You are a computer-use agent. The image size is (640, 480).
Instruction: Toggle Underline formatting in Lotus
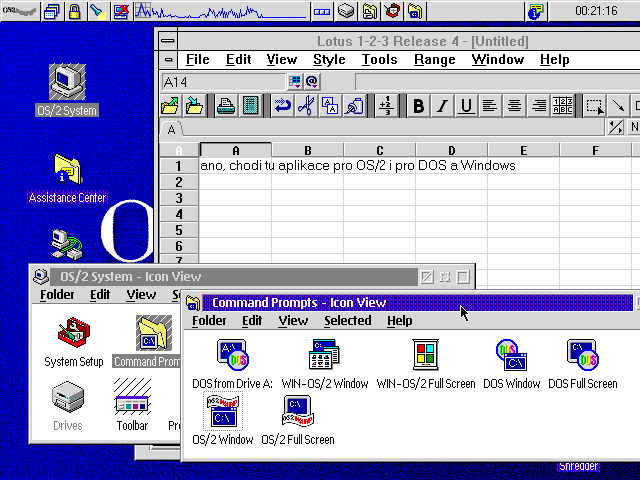click(x=466, y=106)
